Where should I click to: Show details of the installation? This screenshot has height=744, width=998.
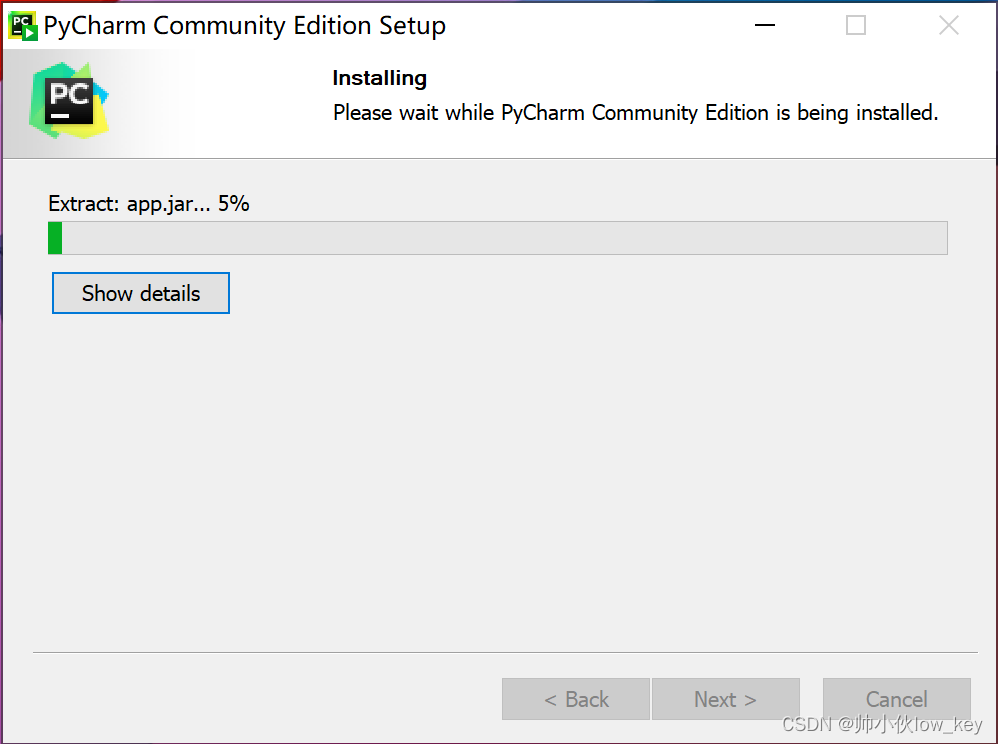pyautogui.click(x=141, y=293)
